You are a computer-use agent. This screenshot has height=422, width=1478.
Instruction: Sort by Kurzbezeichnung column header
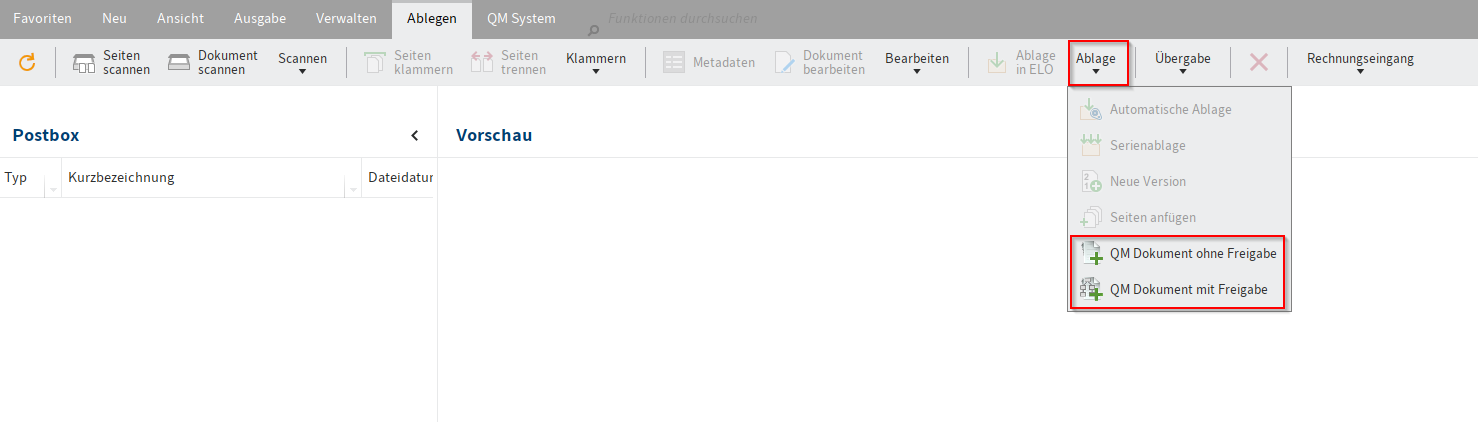(x=121, y=178)
